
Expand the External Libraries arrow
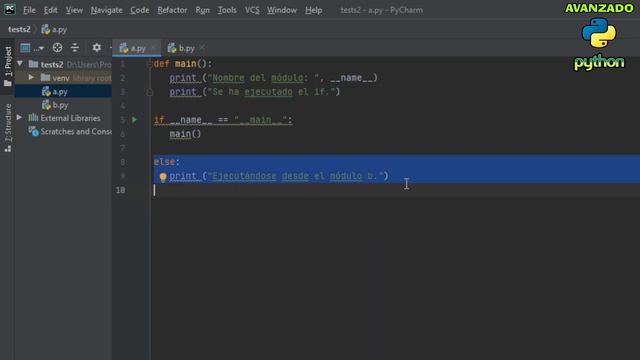click(x=19, y=118)
